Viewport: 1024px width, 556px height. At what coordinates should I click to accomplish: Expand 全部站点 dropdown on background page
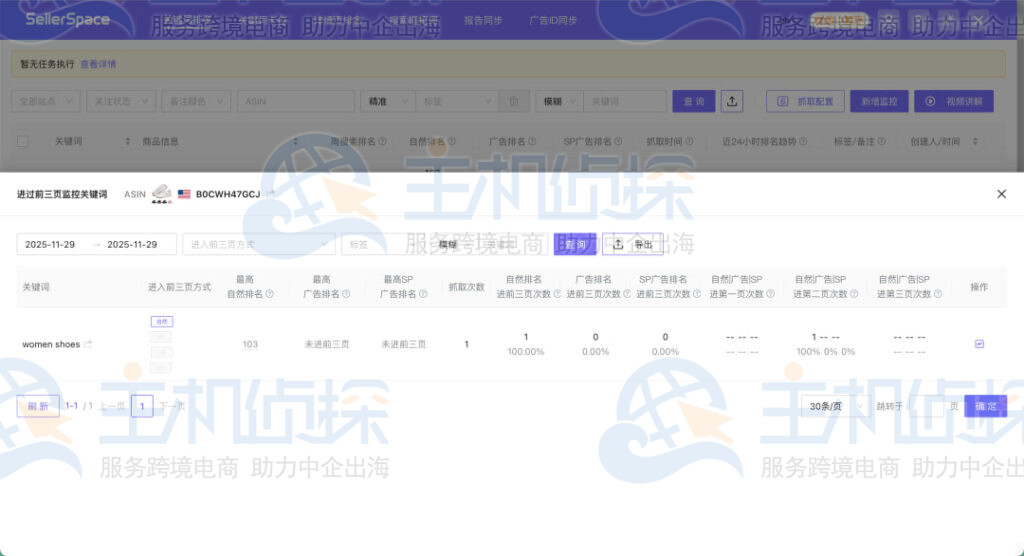click(x=46, y=101)
